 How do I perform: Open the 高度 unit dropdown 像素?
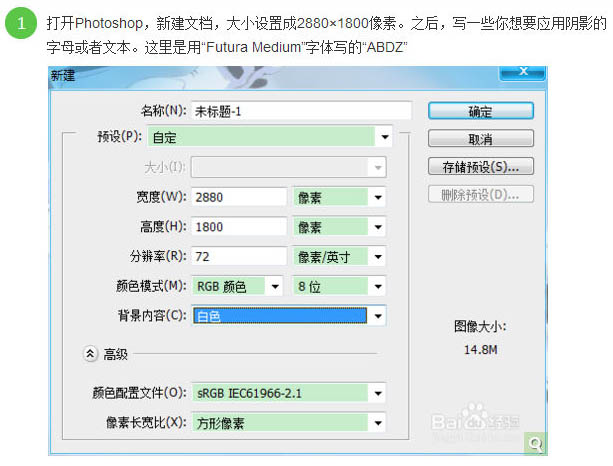(x=339, y=227)
